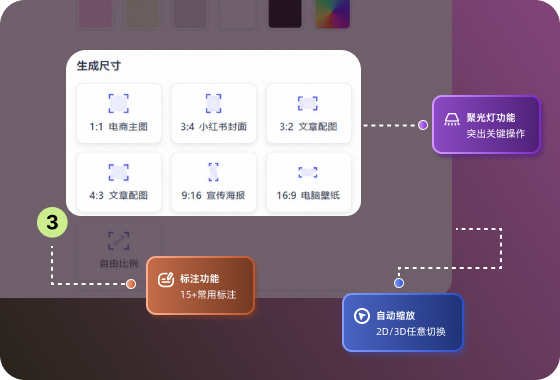Choose the 9:16 宣传海报 size option
Viewport: 560px width, 380px height.
214,182
